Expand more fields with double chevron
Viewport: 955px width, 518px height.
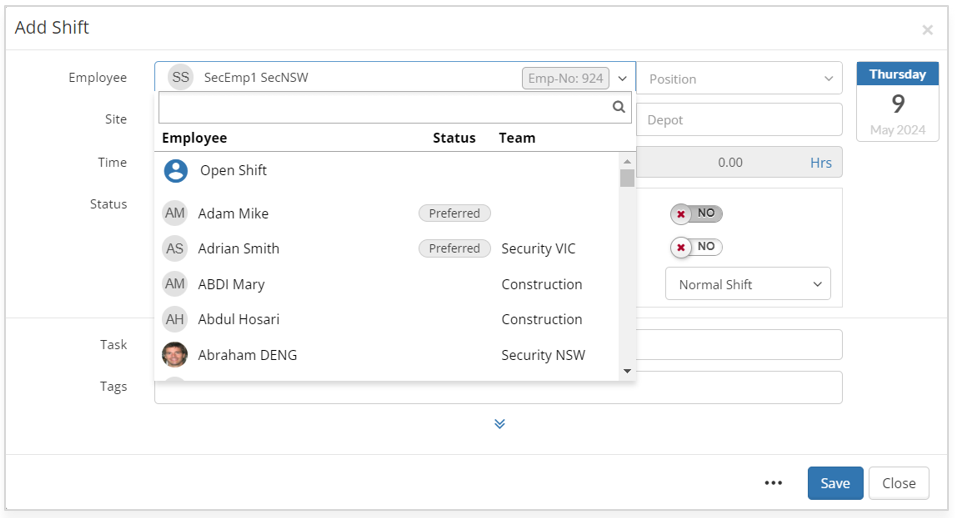pos(499,424)
